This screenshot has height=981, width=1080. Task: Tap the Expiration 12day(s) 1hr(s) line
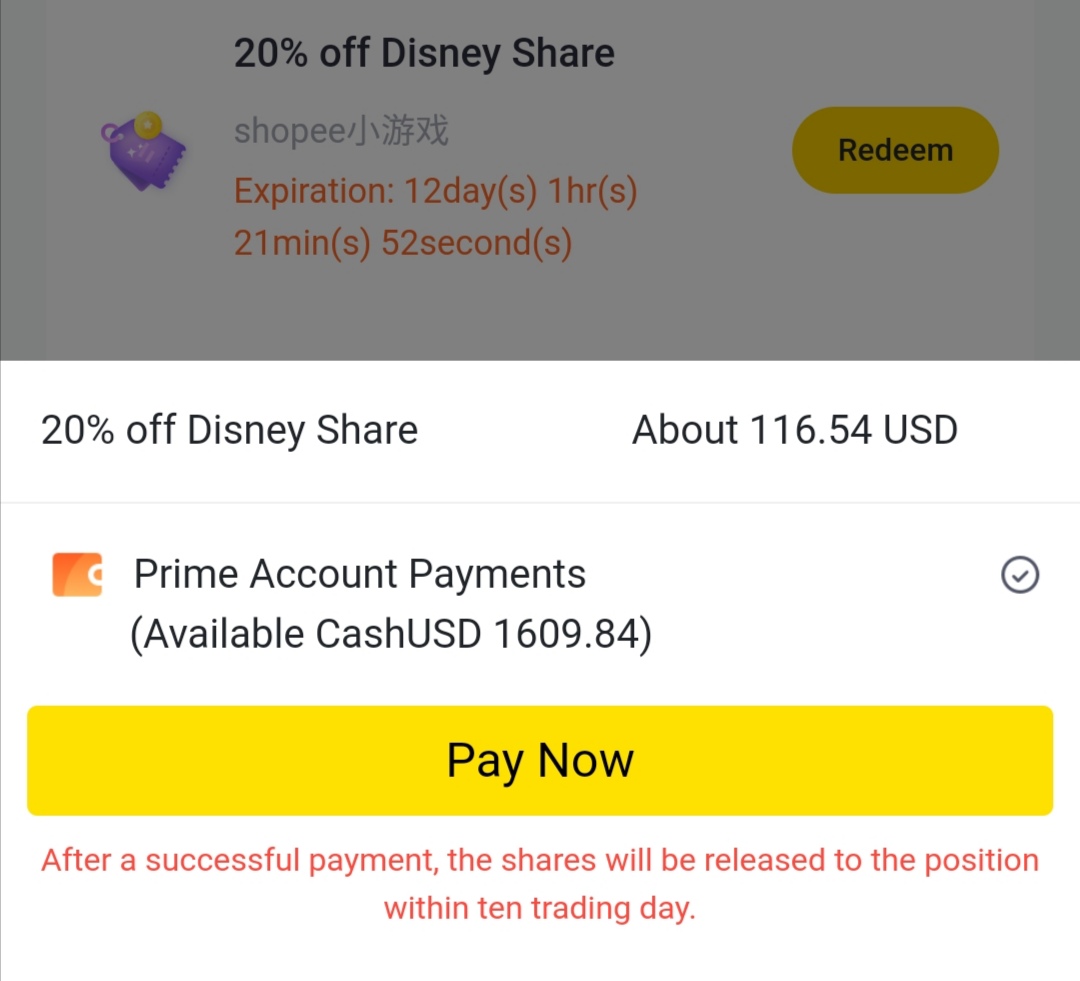pos(435,190)
